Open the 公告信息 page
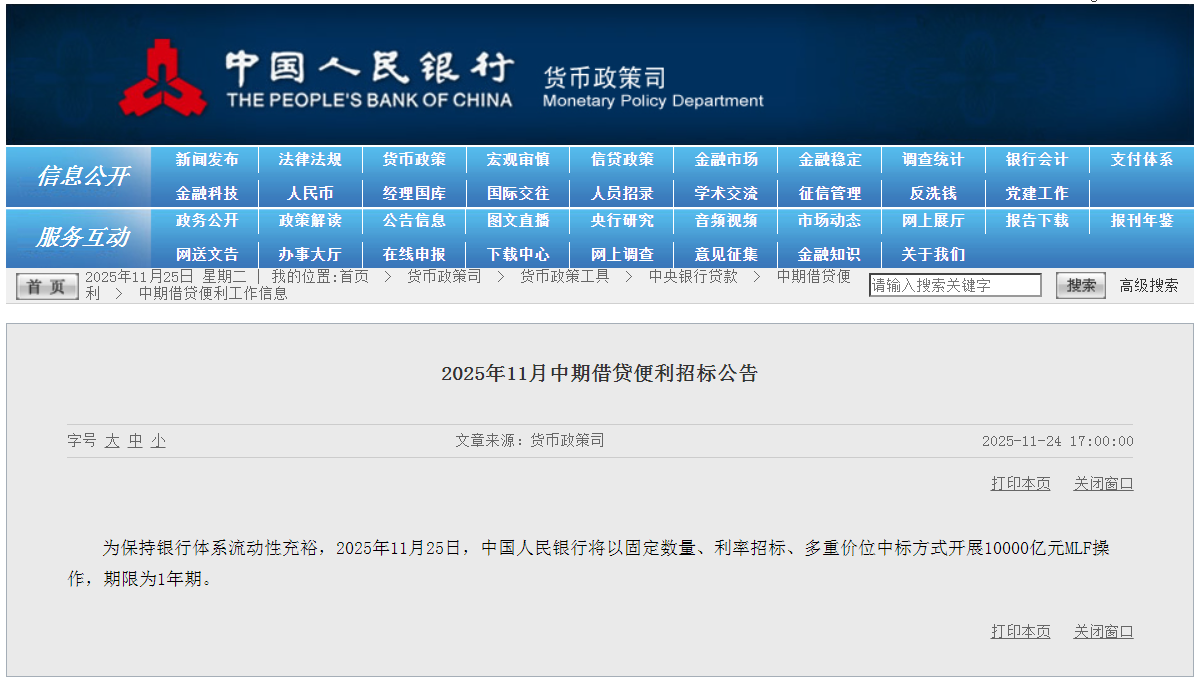 pos(414,221)
